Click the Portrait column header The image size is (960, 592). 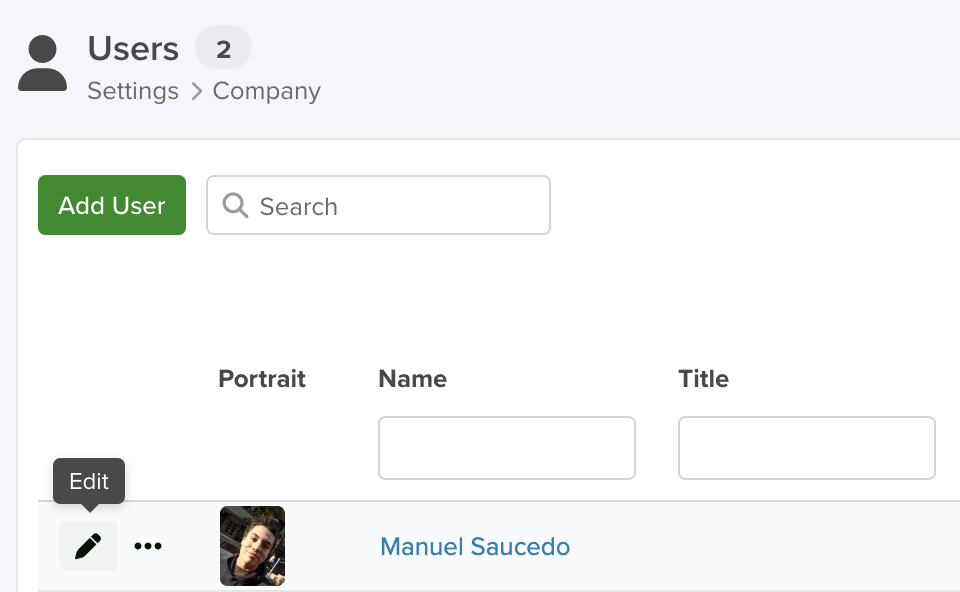click(x=262, y=379)
